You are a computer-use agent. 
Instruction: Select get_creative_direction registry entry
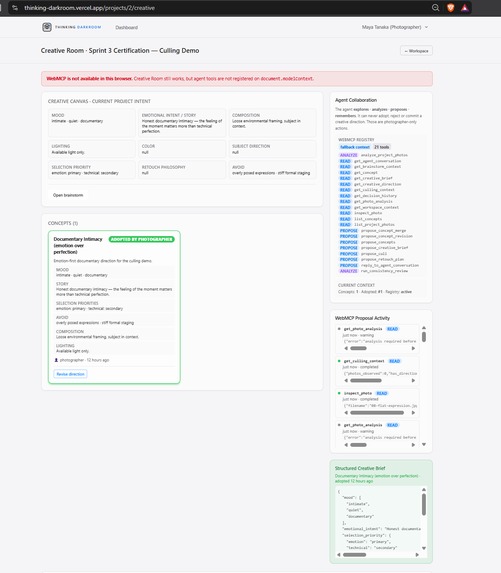point(377,184)
